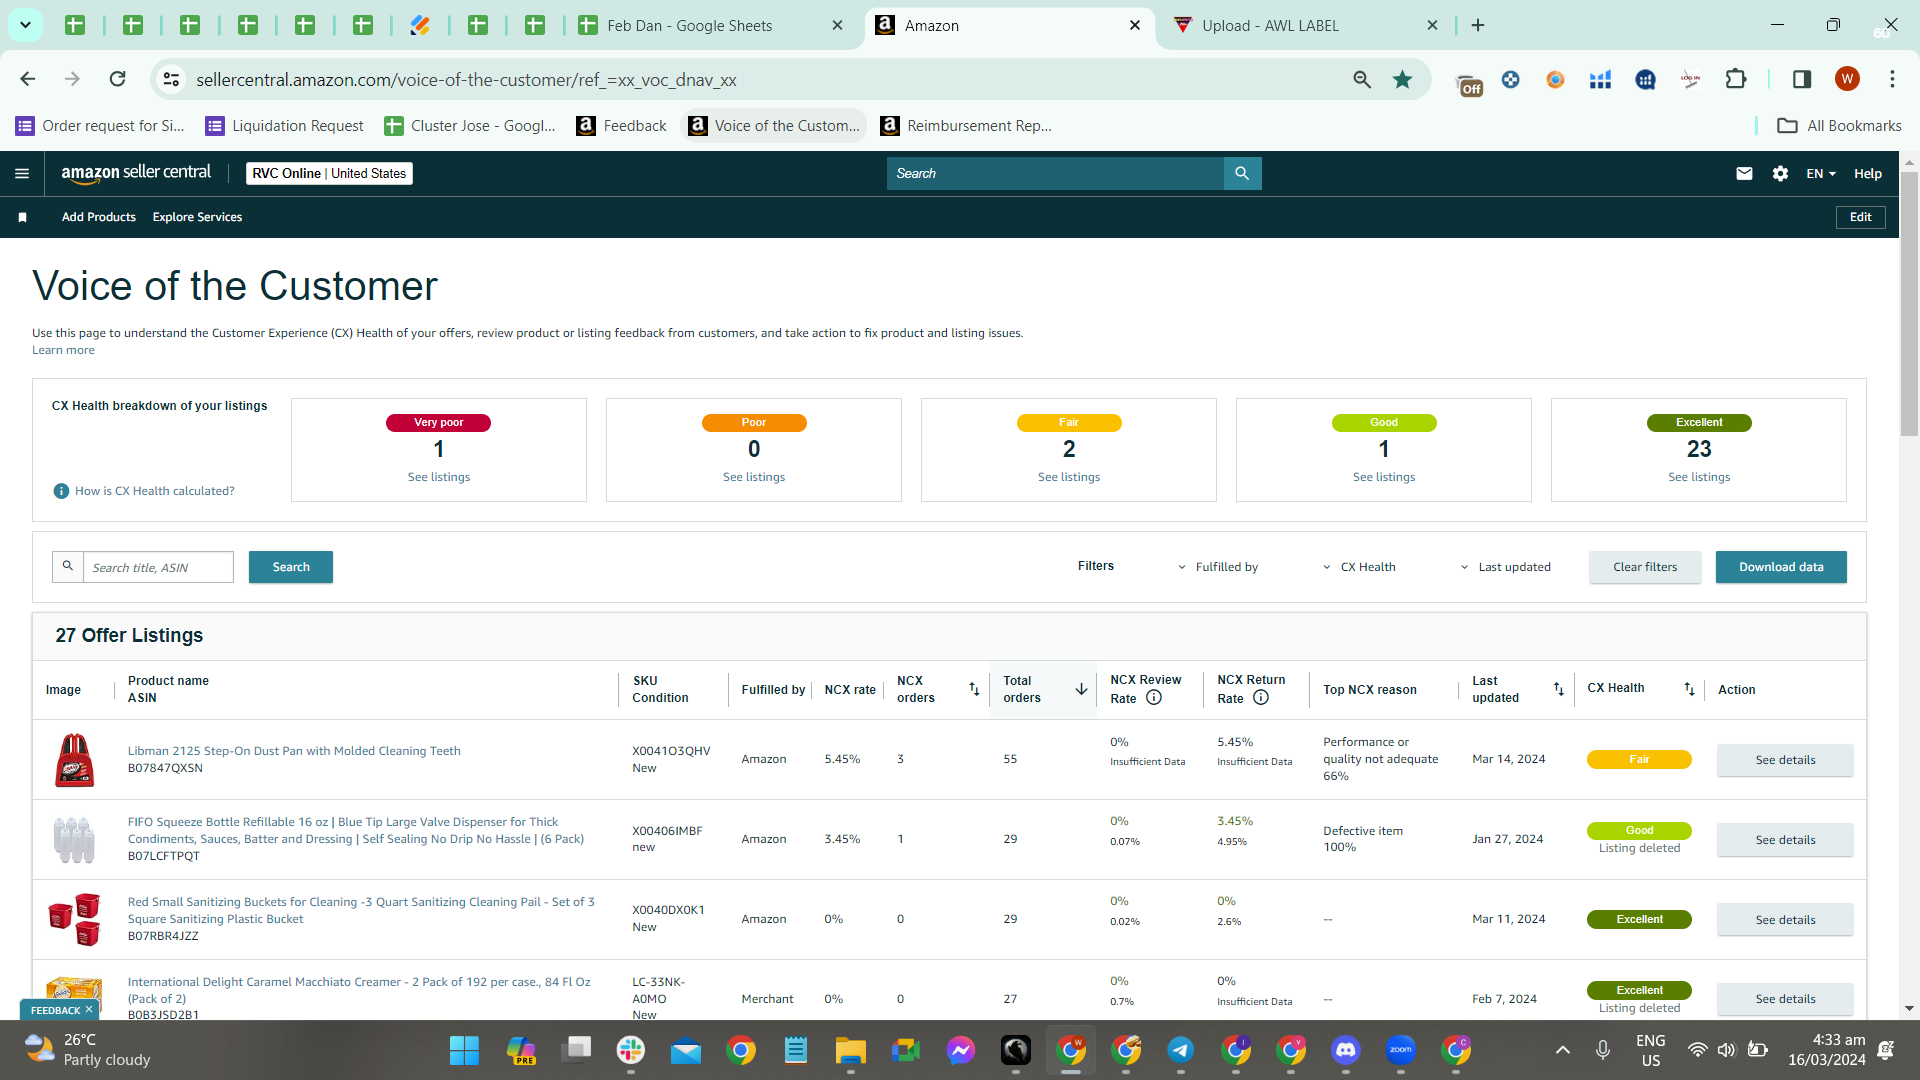Open the browser zoom magnifier icon
The height and width of the screenshot is (1080, 1920).
point(1362,79)
